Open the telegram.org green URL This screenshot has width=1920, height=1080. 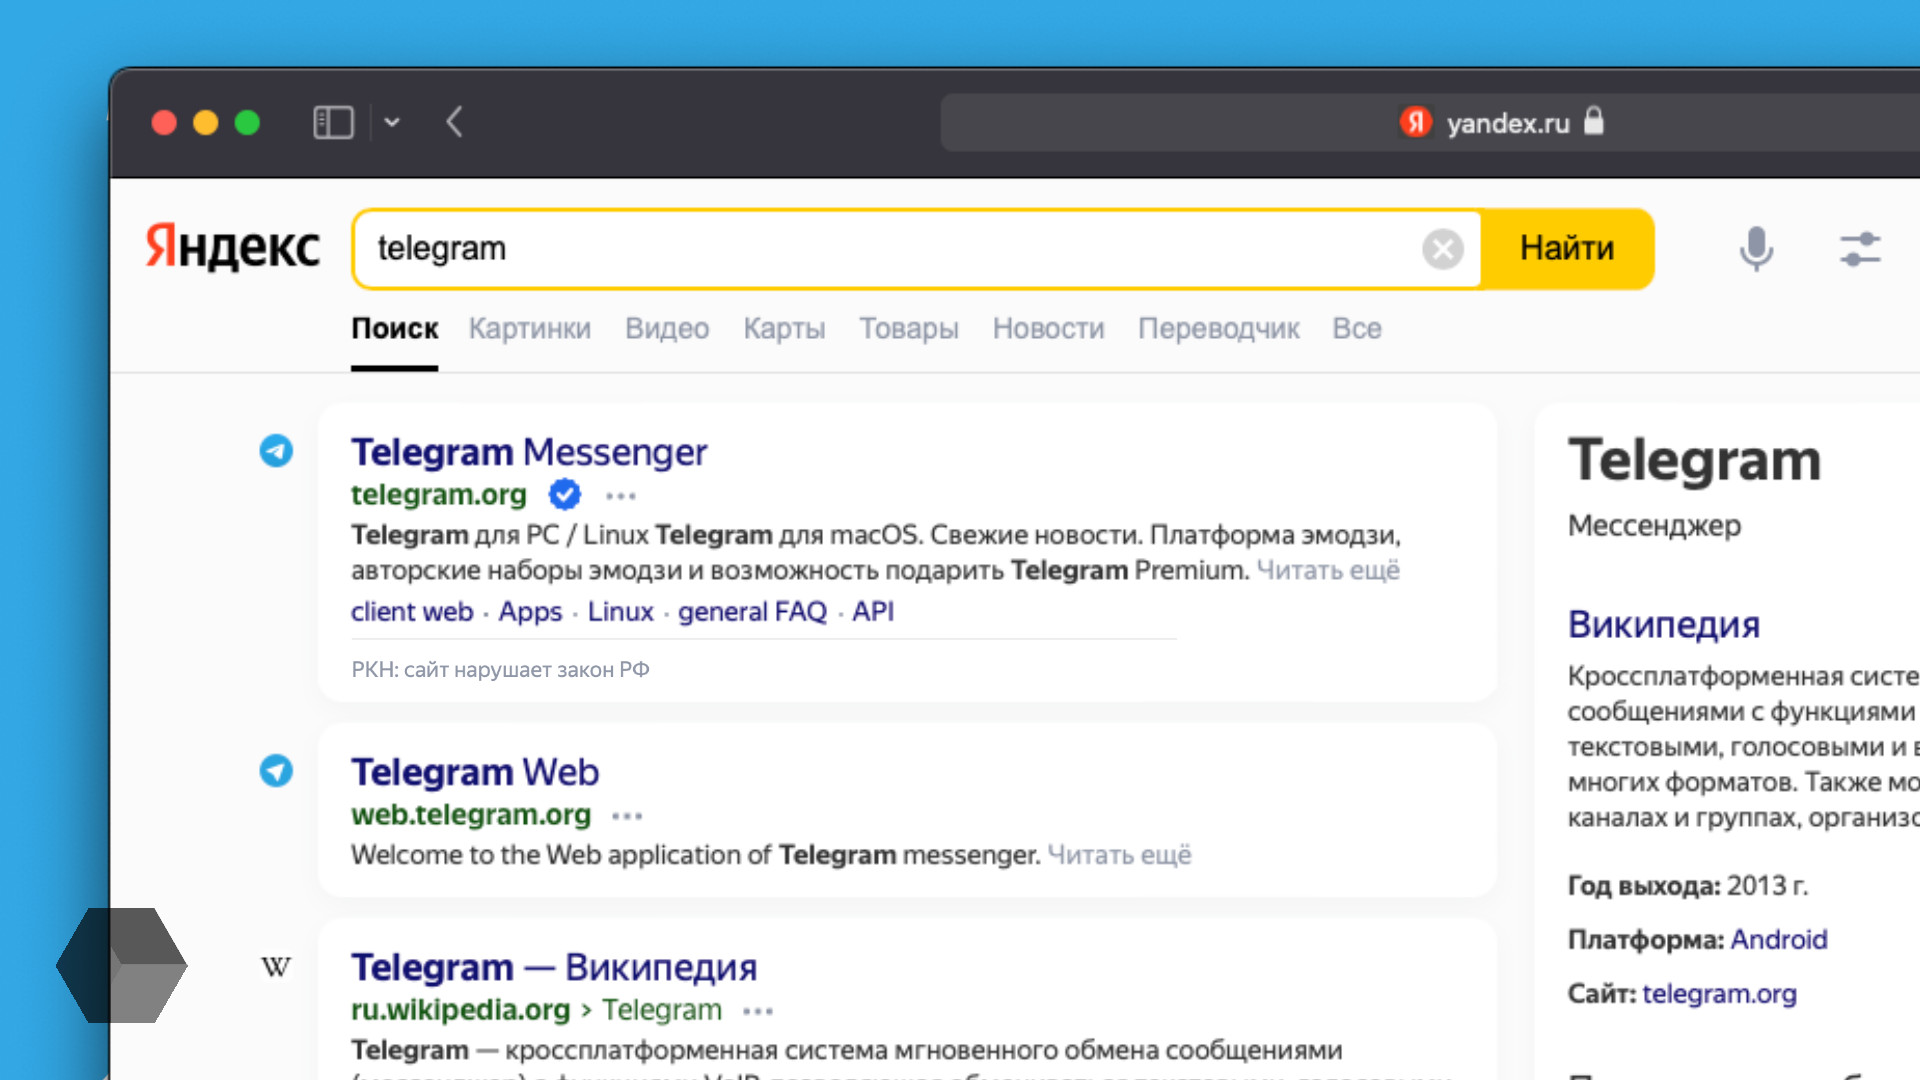438,494
